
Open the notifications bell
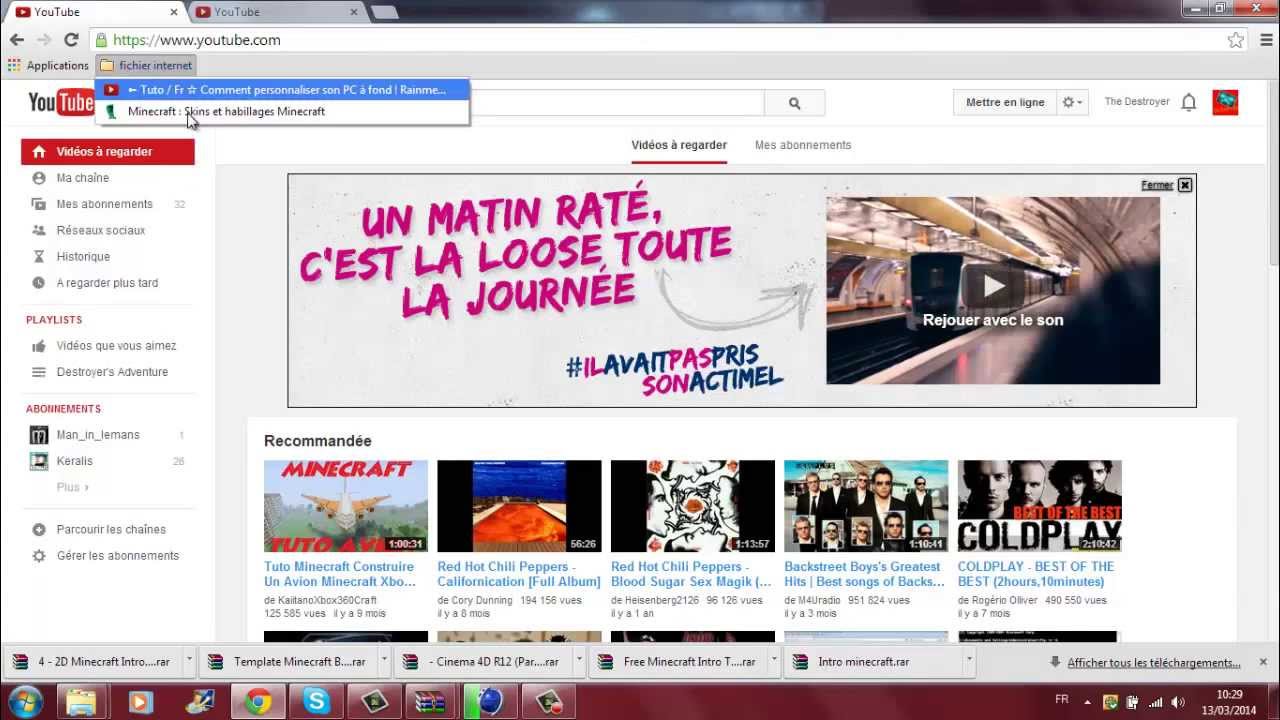coord(1189,102)
